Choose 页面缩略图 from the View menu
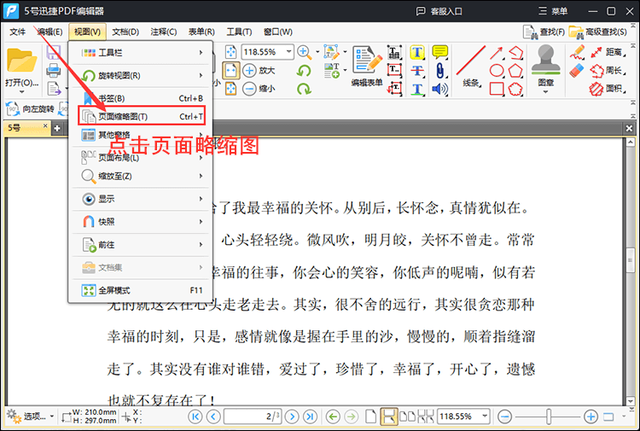The height and width of the screenshot is (431, 640). coord(141,116)
